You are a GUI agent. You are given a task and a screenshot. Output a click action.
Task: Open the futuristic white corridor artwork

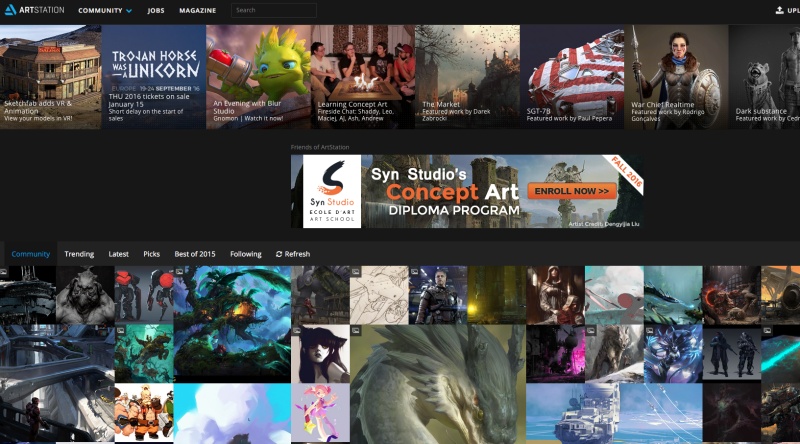point(57,383)
